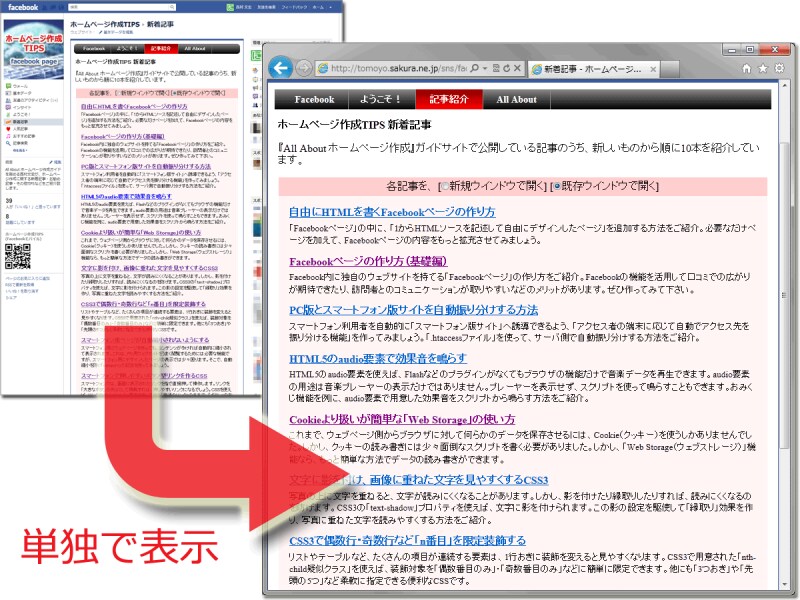Select the 新規ウインドウで開く radio in the front window
Viewport: 800px width, 600px height.
point(444,187)
